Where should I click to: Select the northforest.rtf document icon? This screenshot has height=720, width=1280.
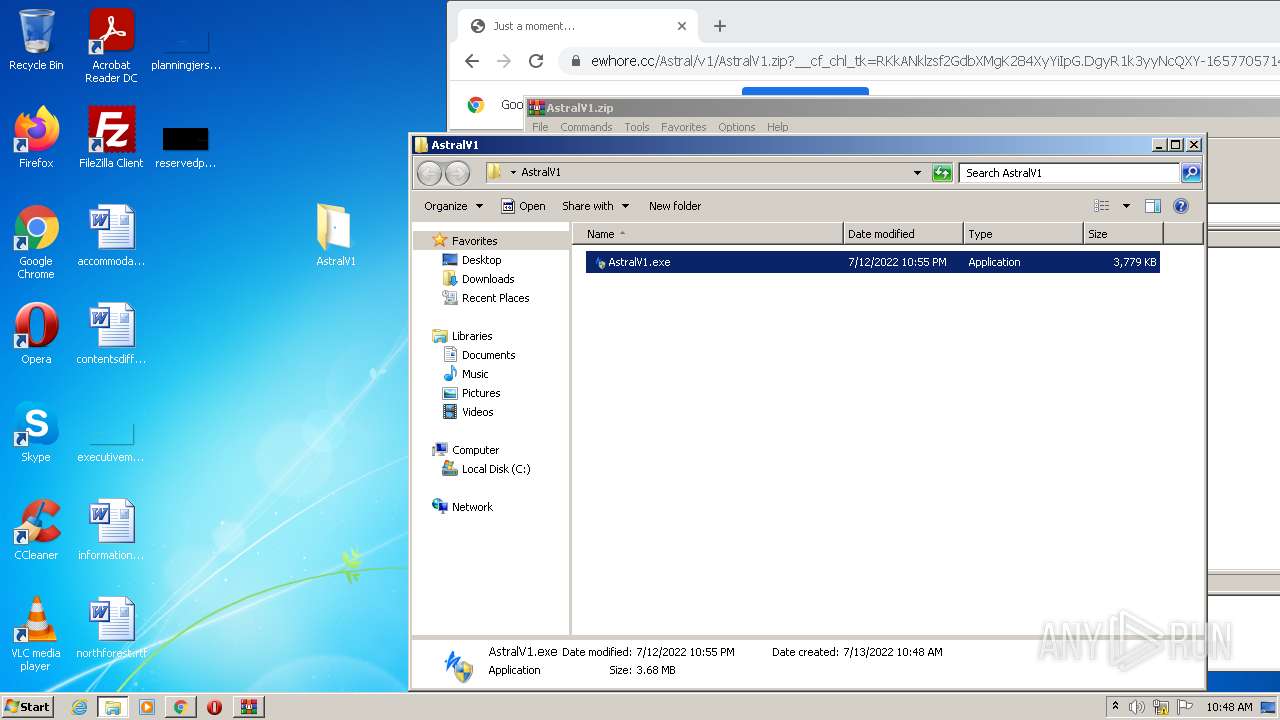pyautogui.click(x=111, y=628)
